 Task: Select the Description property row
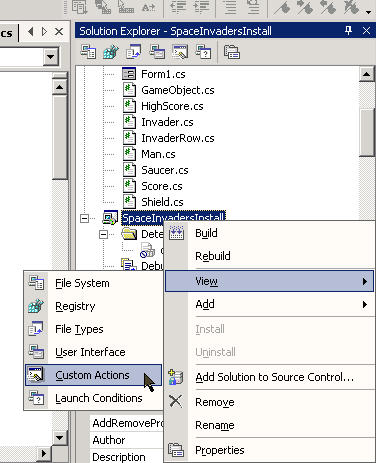(x=127, y=456)
